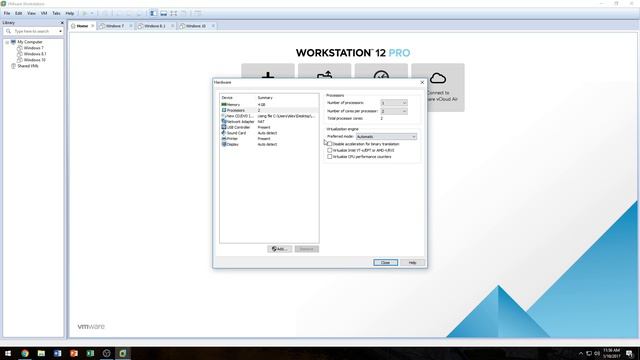Viewport: 640px width, 360px height.
Task: Open the Edit menu
Action: [18, 13]
